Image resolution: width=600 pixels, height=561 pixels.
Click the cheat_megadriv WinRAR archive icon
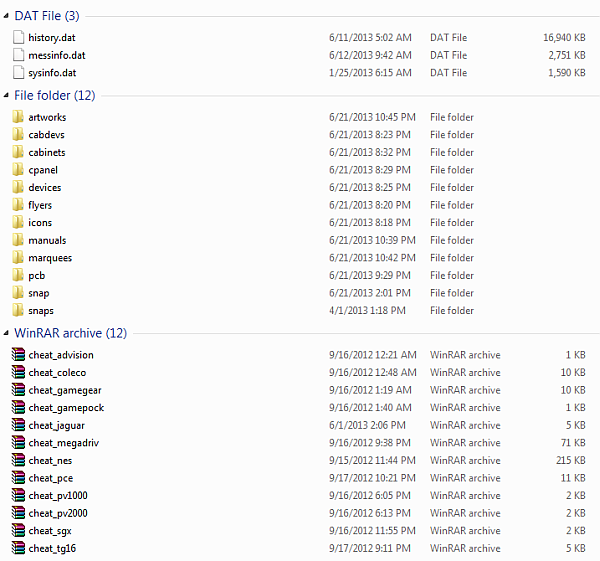click(18, 442)
